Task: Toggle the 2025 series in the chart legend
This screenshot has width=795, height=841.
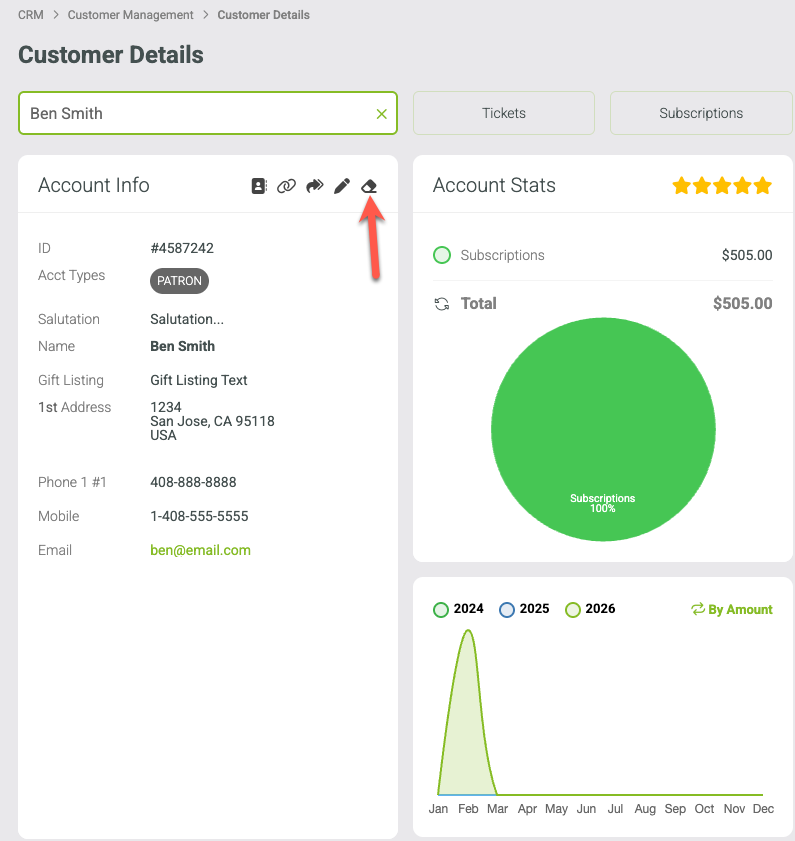Action: tap(525, 609)
